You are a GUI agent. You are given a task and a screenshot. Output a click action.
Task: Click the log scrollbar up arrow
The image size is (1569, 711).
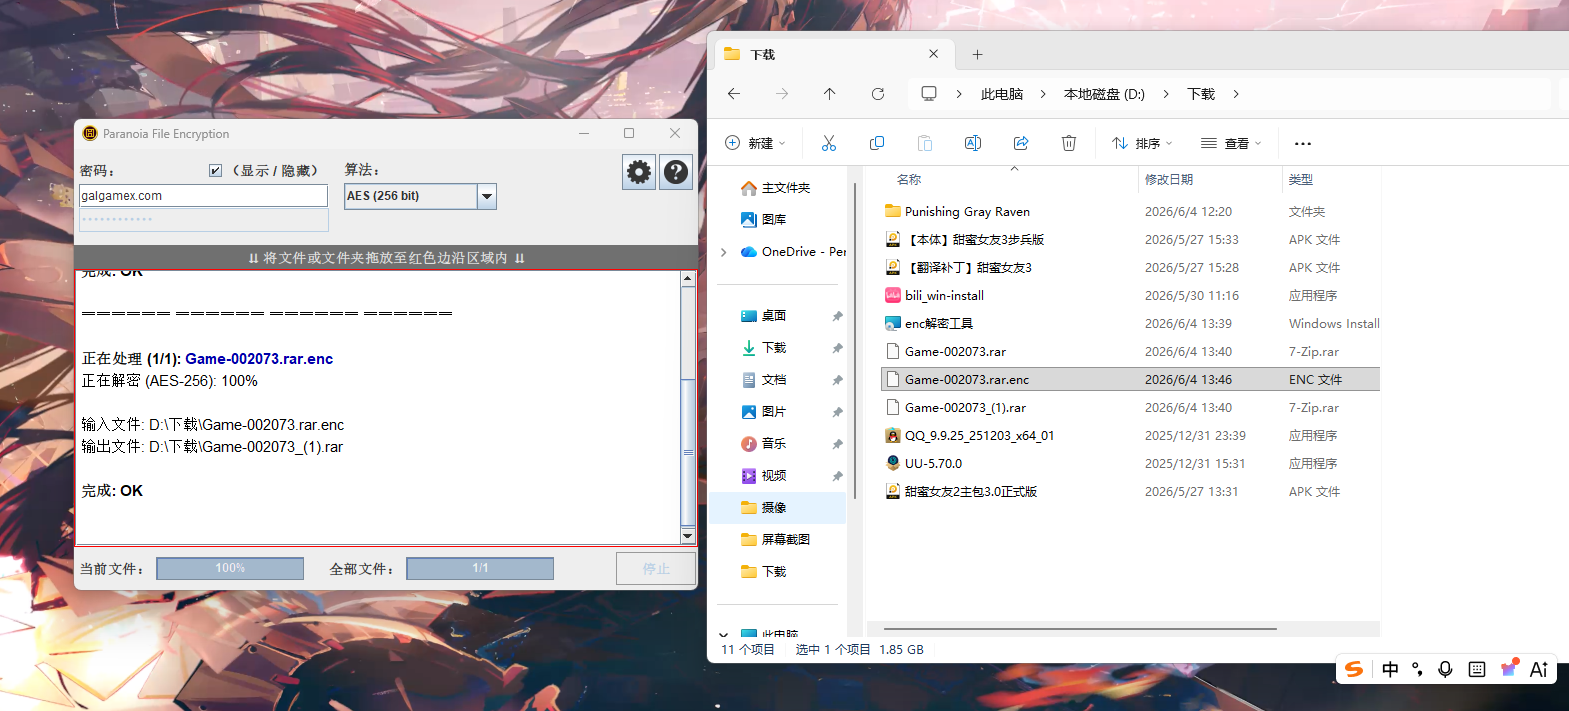pos(688,279)
